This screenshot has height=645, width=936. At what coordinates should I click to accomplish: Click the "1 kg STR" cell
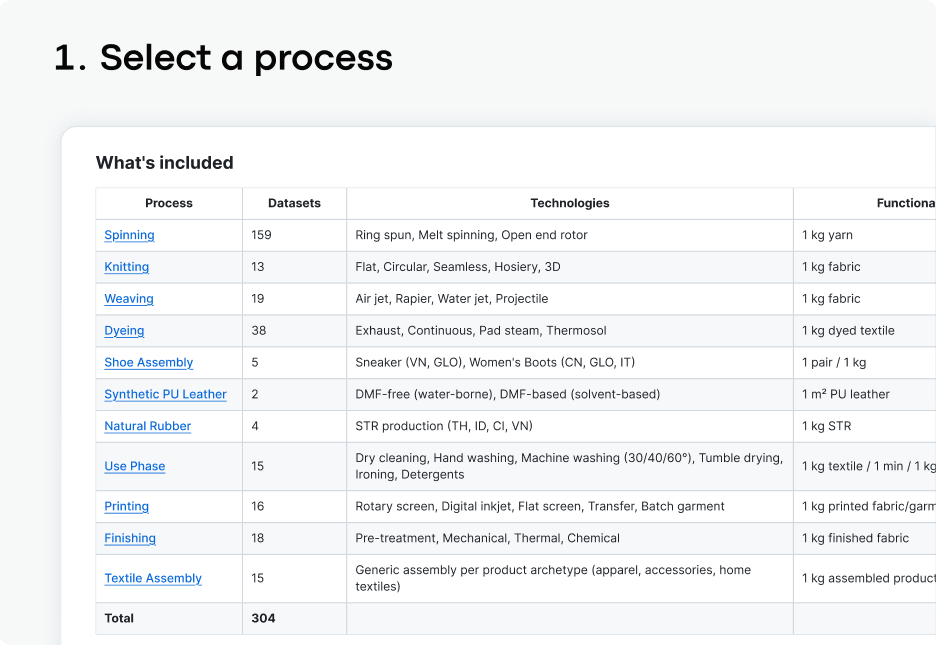point(865,426)
